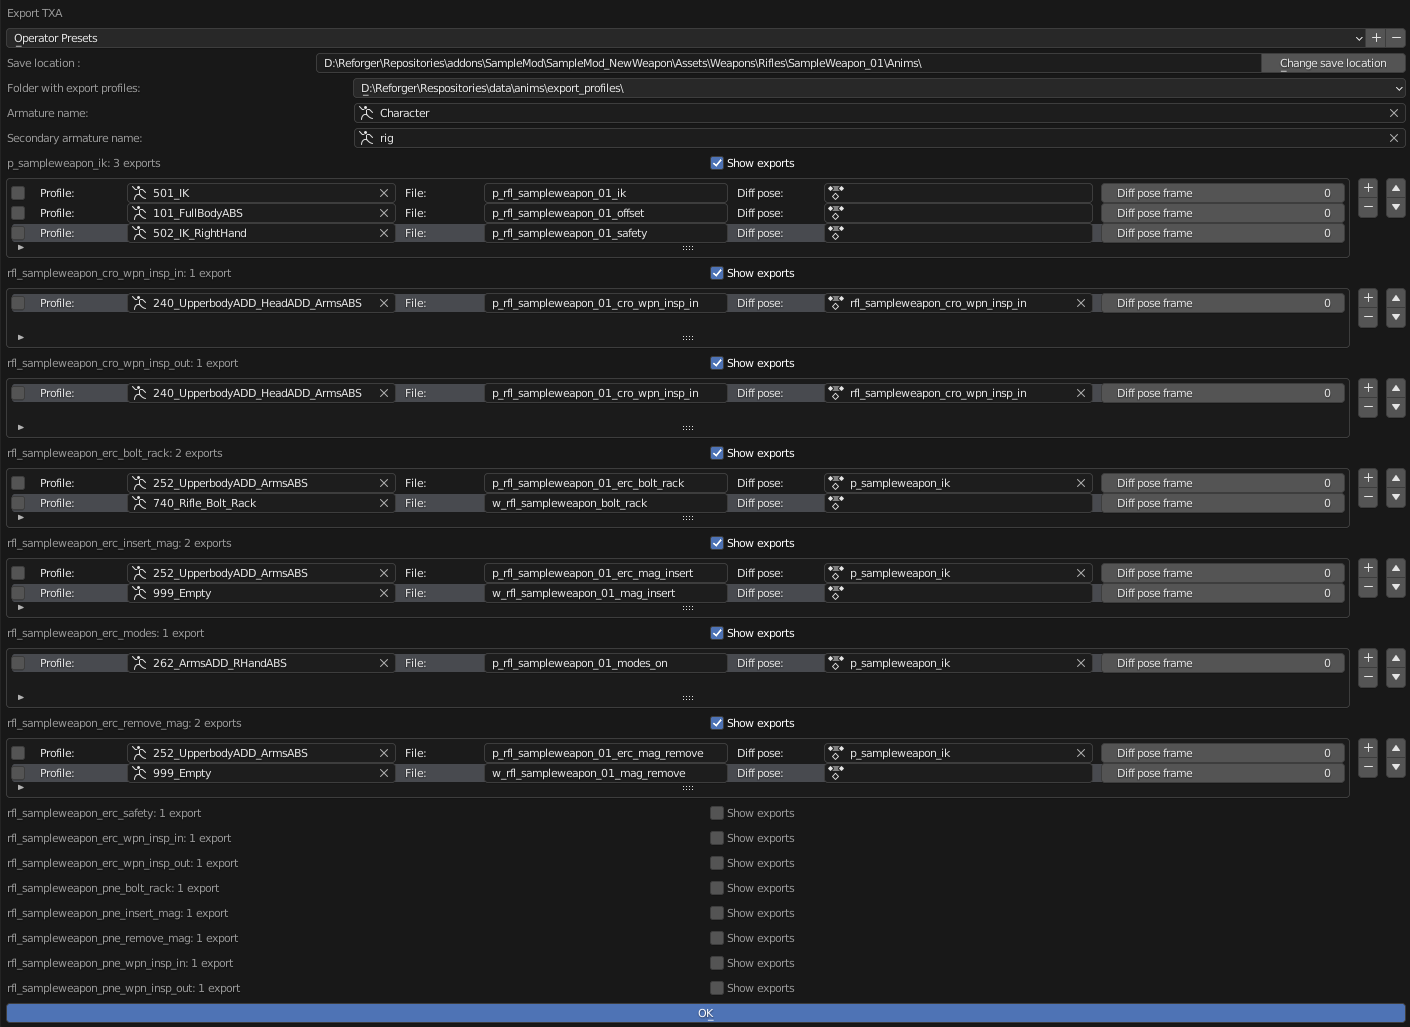
Task: Remove export from erc_remove_mag list
Action: [x=1368, y=768]
